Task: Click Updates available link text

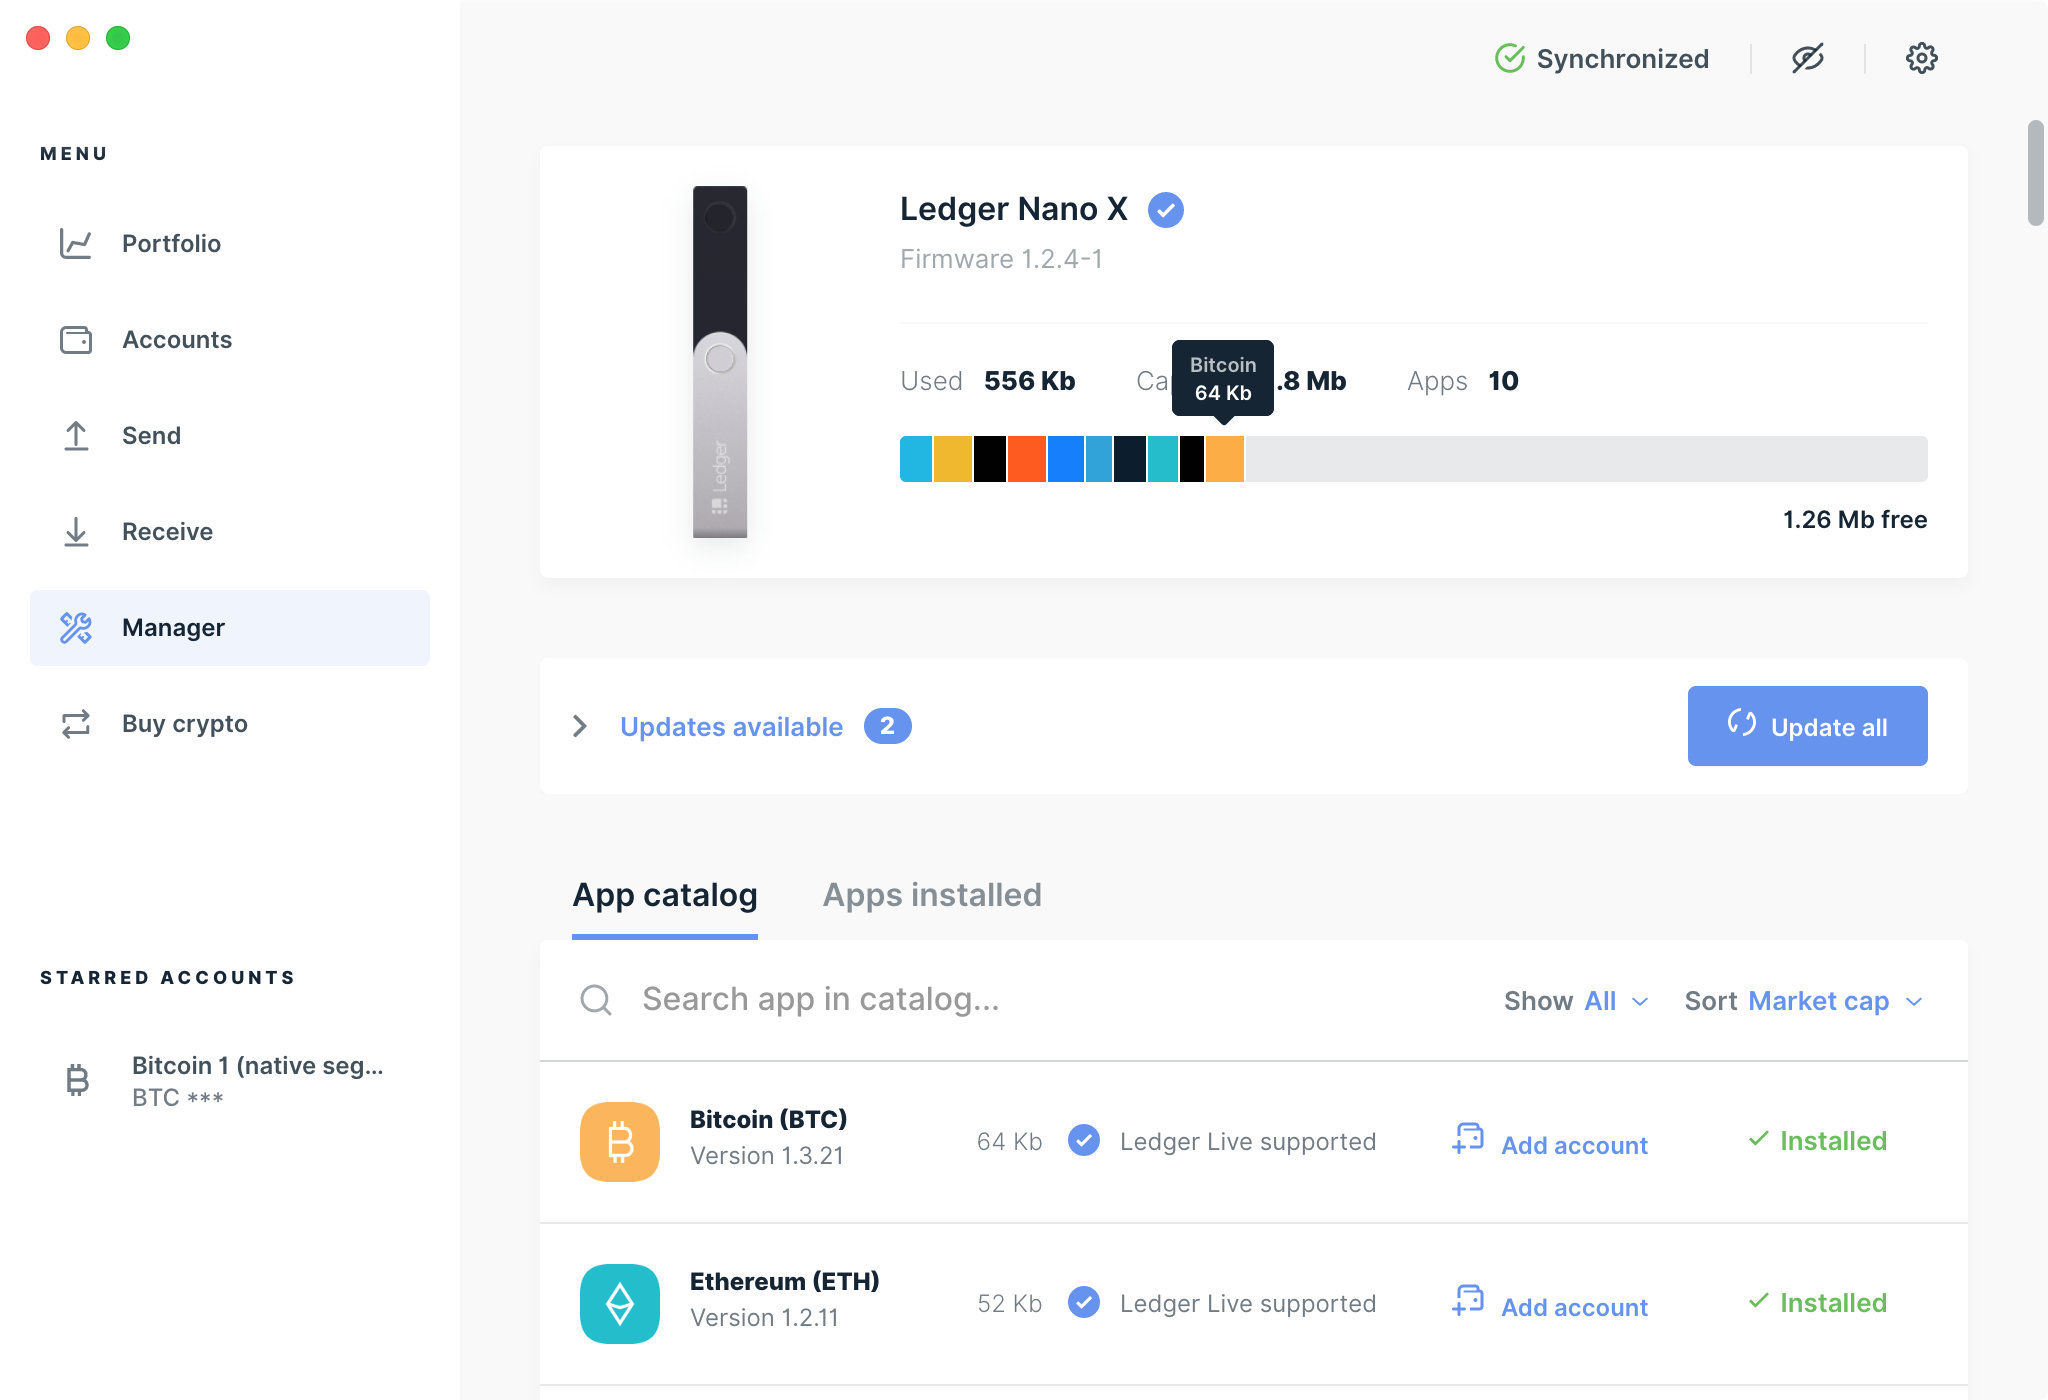Action: click(x=731, y=727)
